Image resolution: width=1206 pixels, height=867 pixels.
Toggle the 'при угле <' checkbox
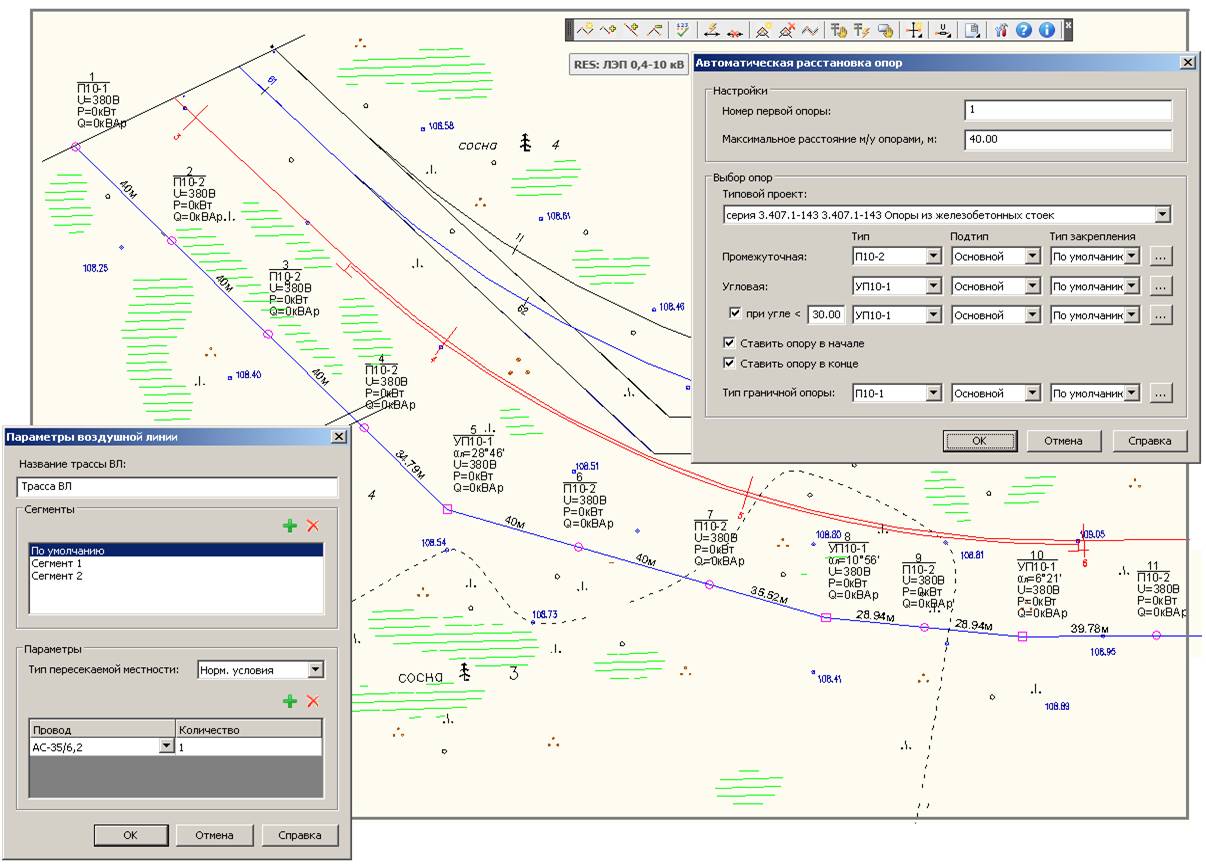(x=735, y=314)
